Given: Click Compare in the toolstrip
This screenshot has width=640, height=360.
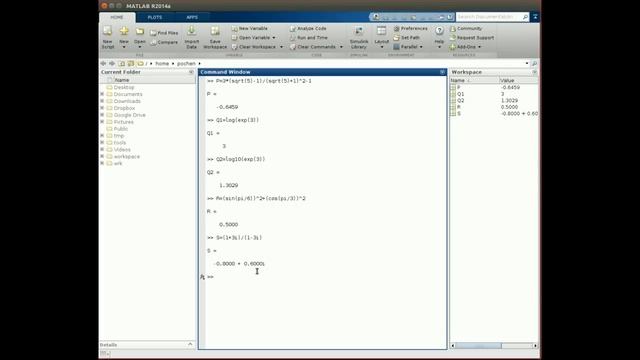Looking at the screenshot, I should [x=164, y=42].
